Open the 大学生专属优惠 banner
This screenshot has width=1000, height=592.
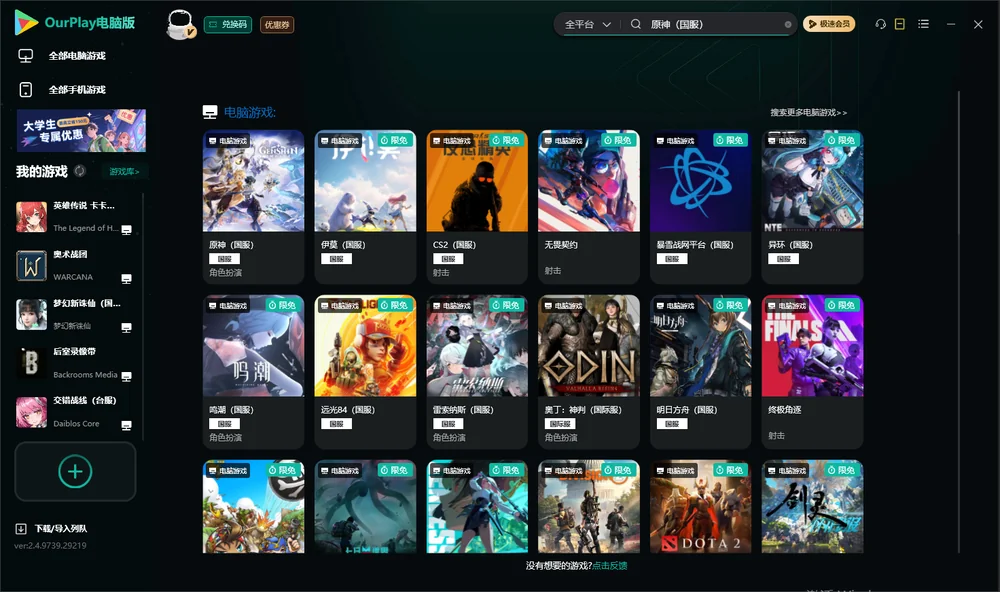point(81,131)
